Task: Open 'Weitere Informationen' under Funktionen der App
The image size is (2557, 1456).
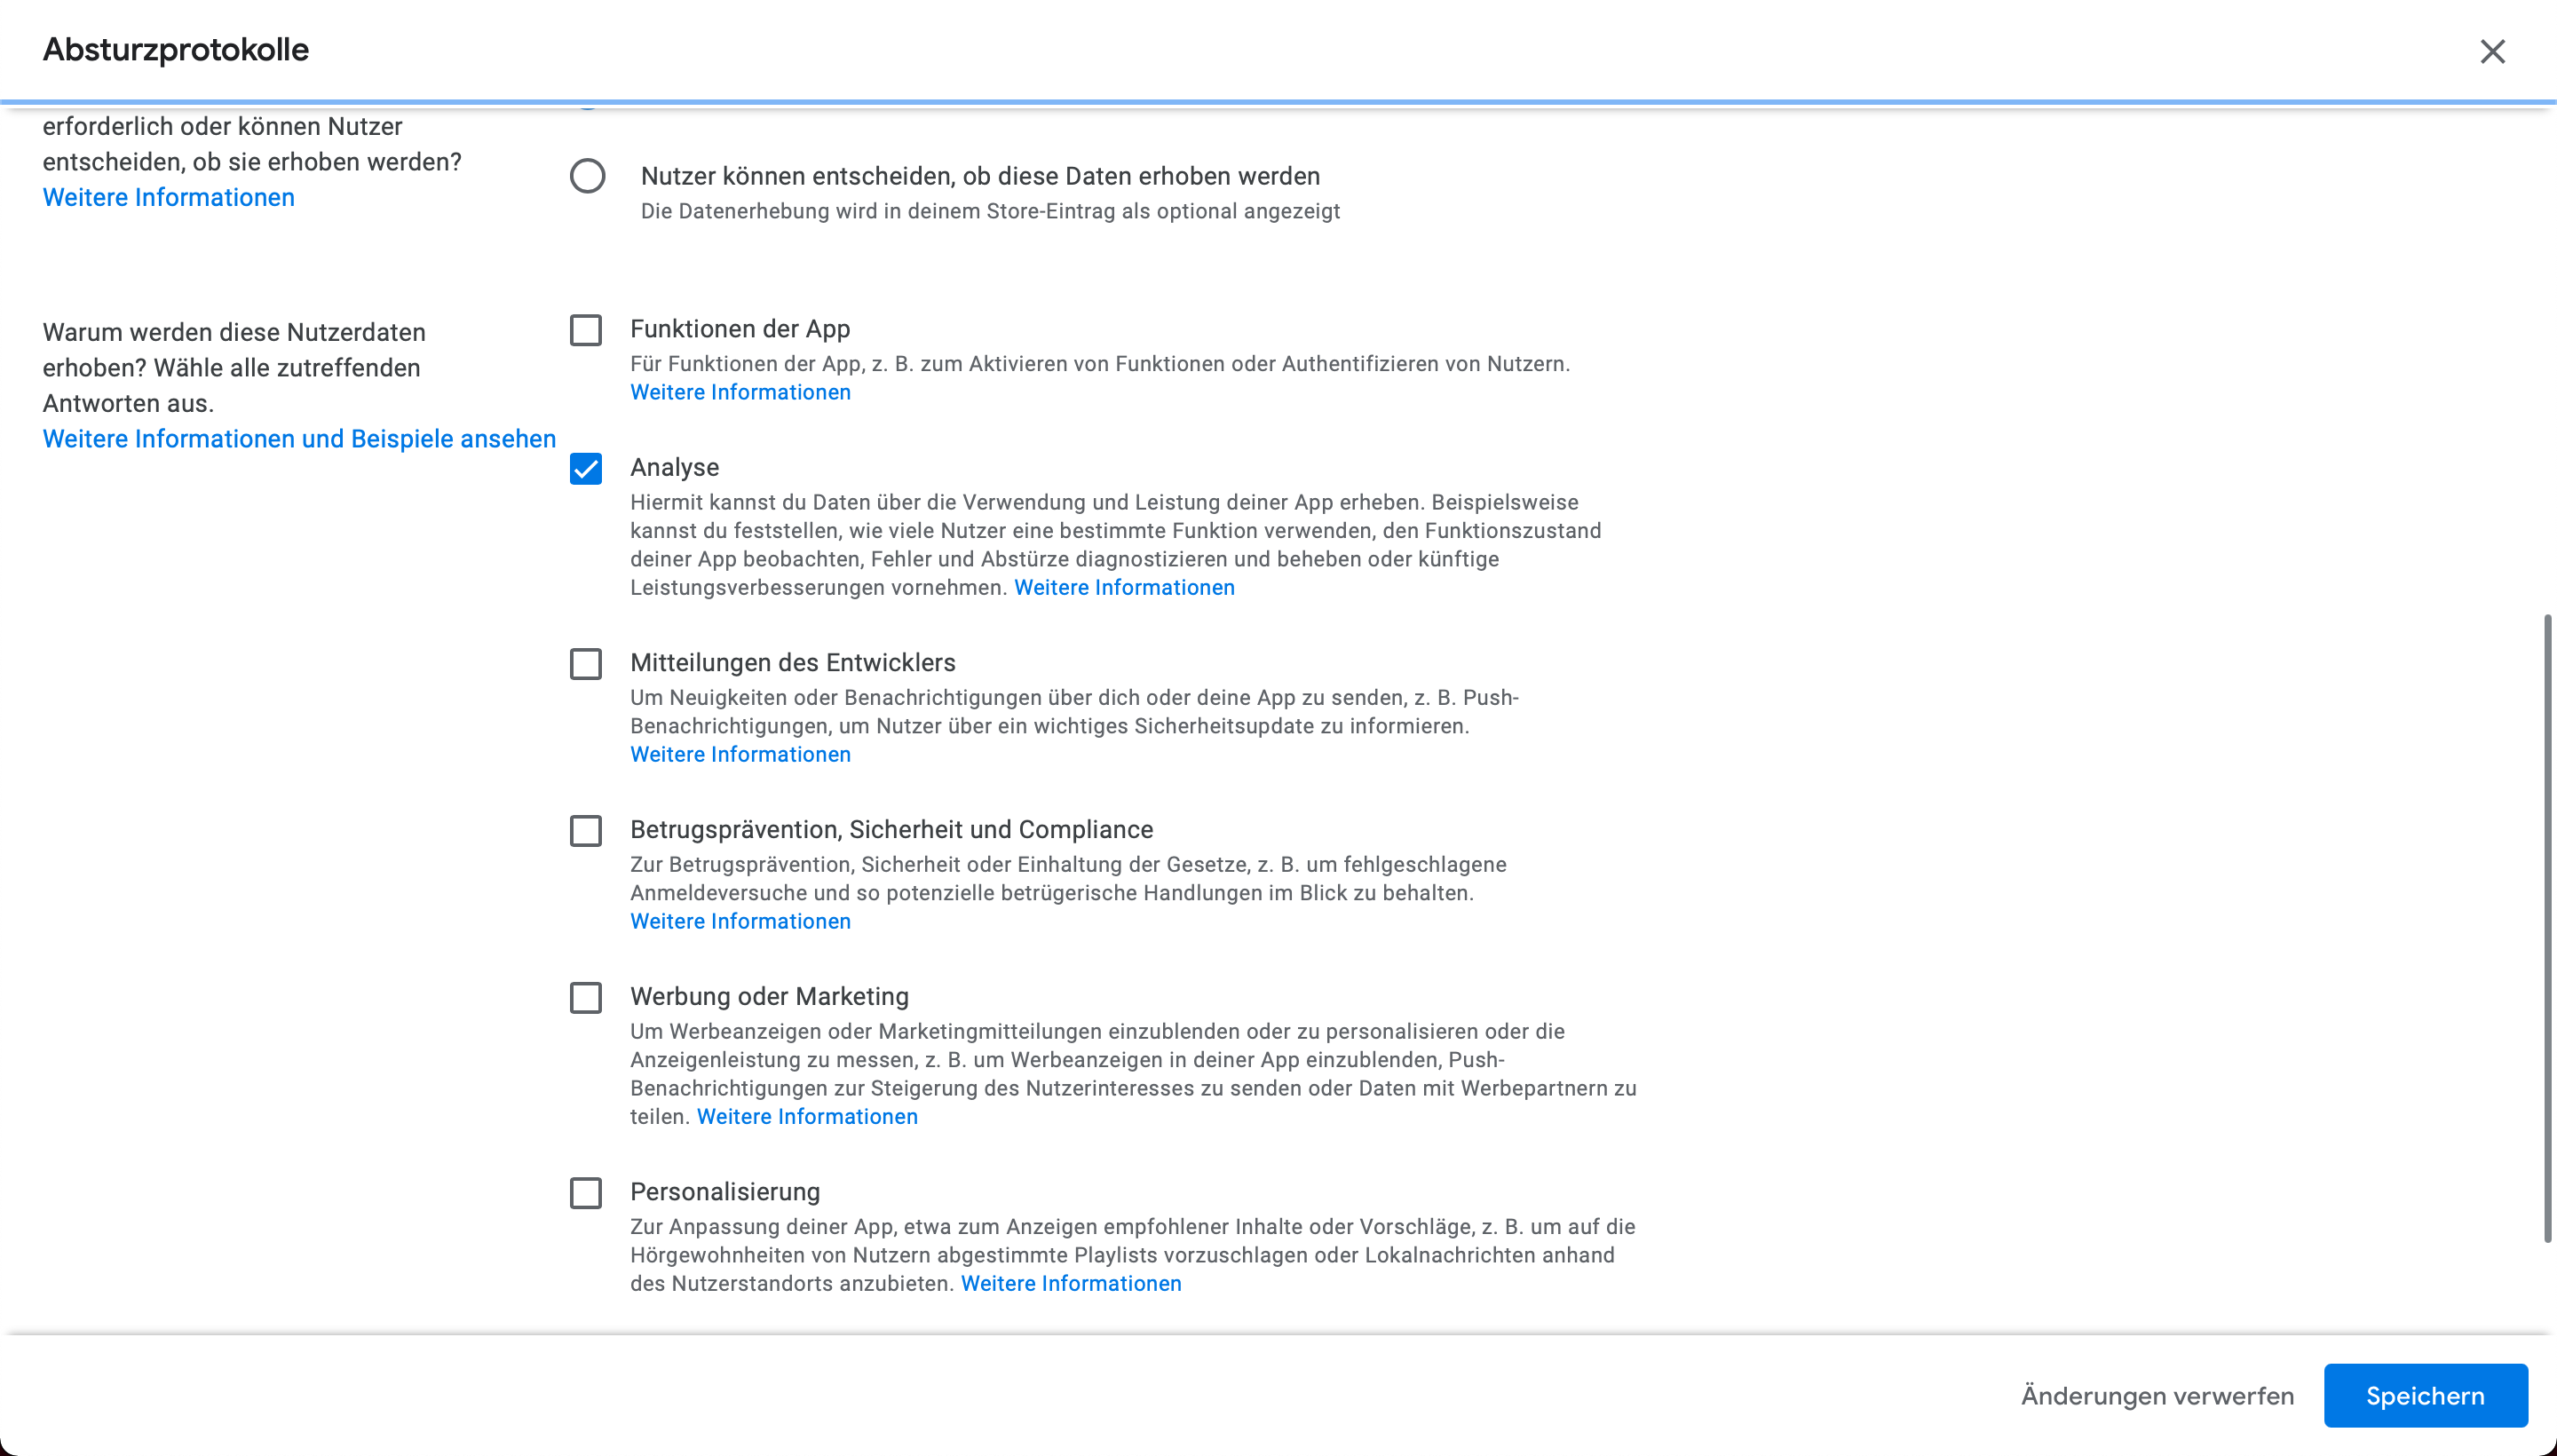Action: (740, 392)
